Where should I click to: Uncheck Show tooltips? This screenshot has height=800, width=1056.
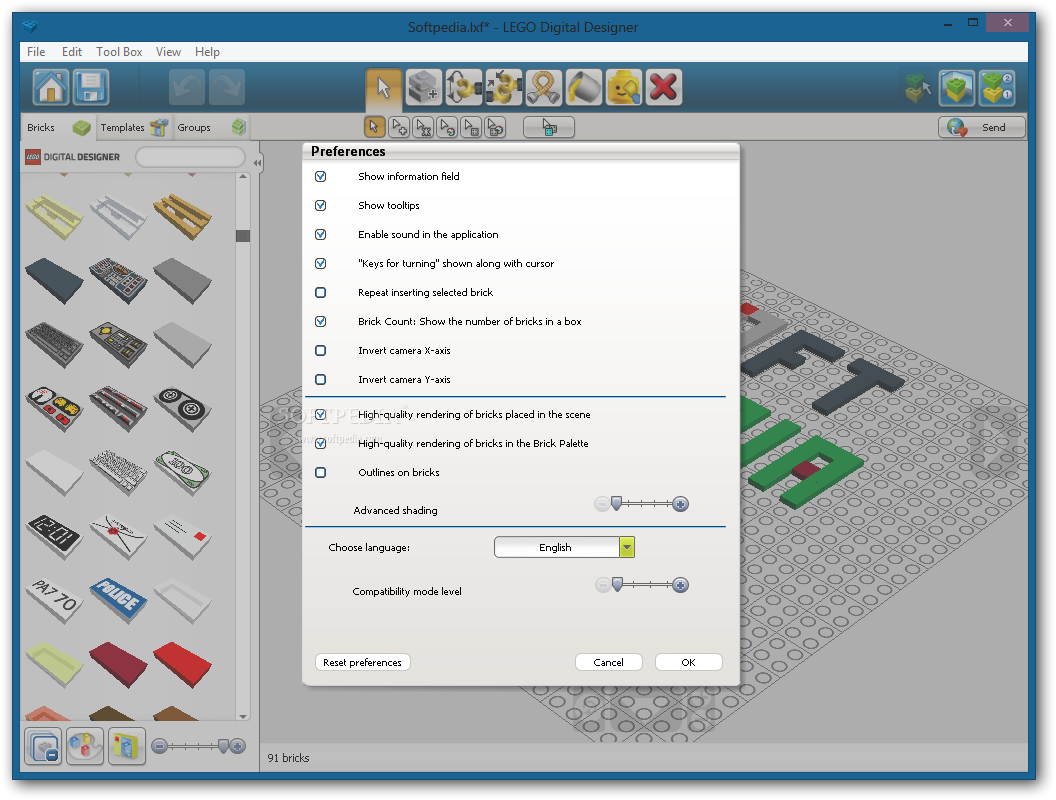tap(321, 205)
